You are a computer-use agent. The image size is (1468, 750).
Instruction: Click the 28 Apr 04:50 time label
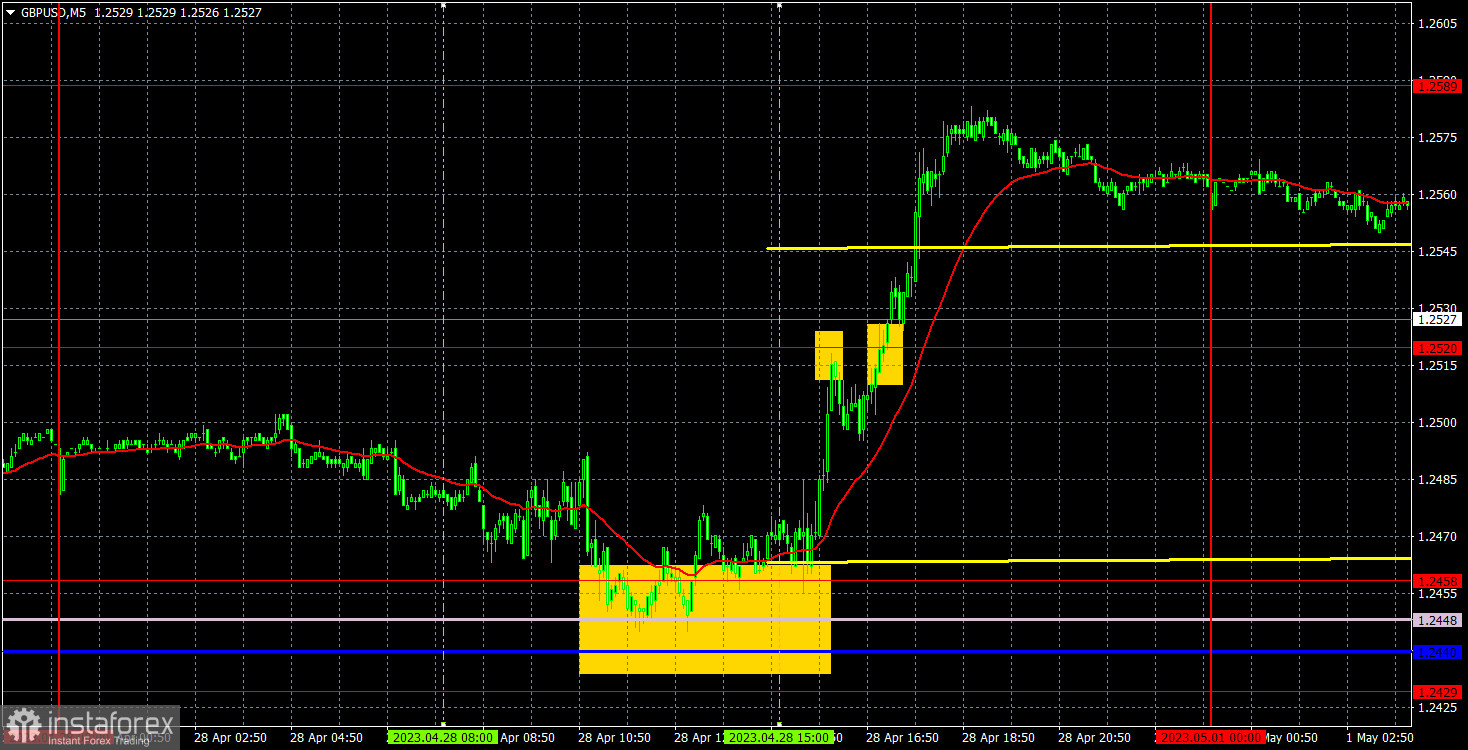[x=326, y=737]
